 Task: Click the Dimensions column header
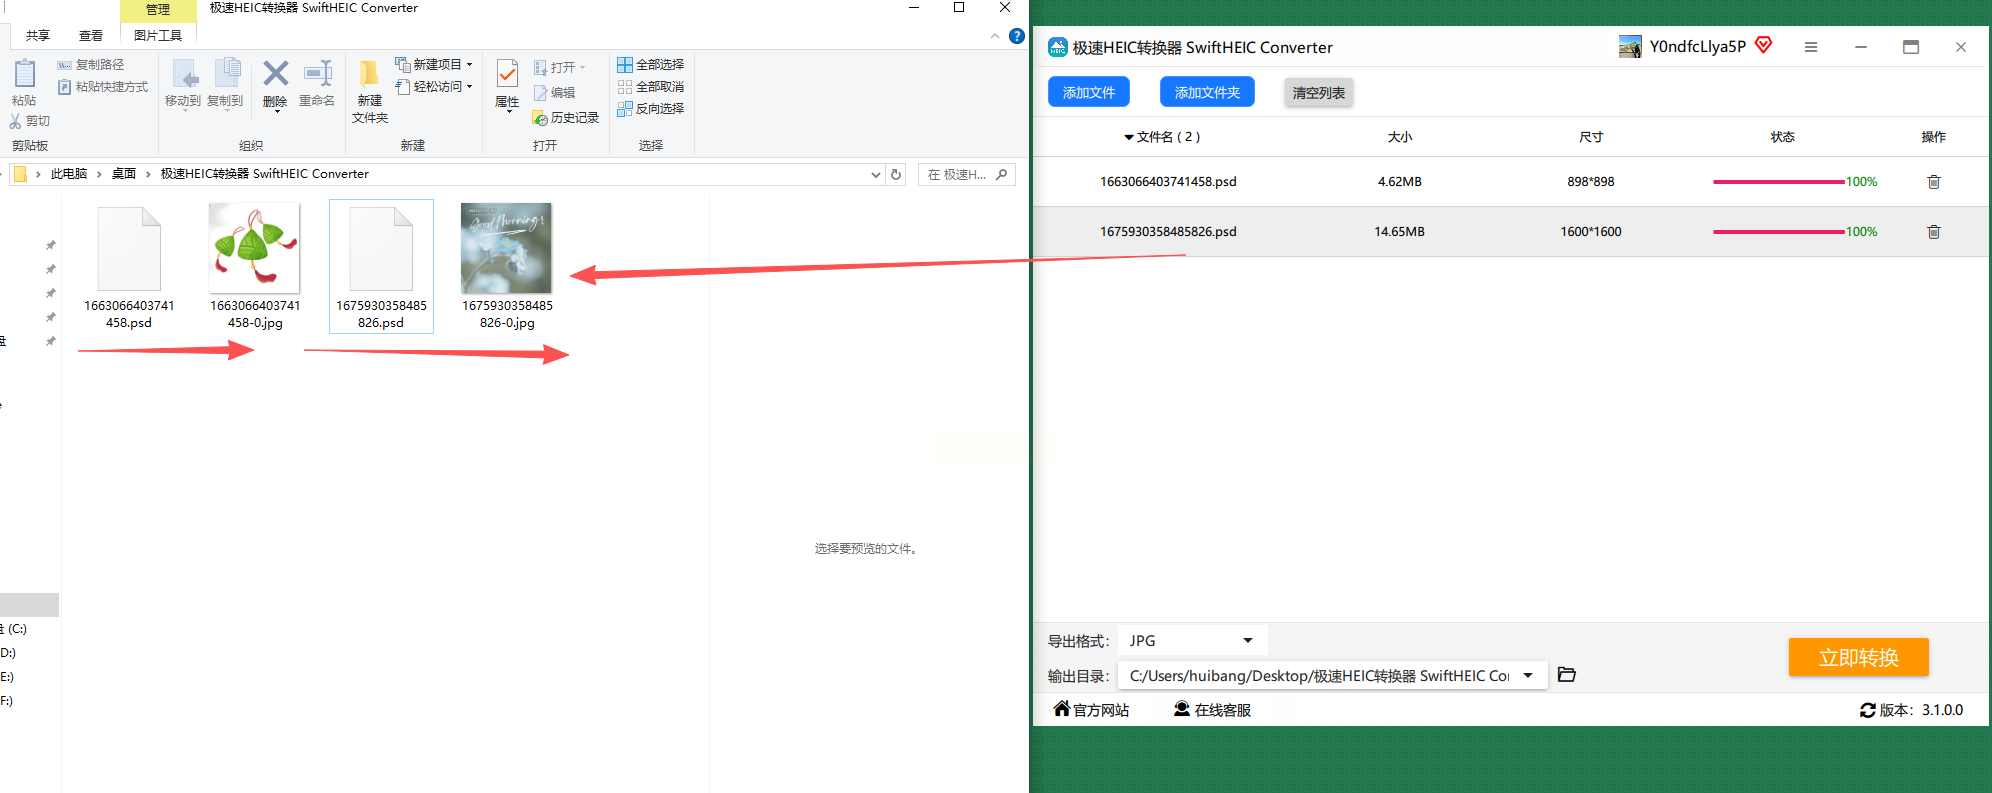[x=1591, y=137]
